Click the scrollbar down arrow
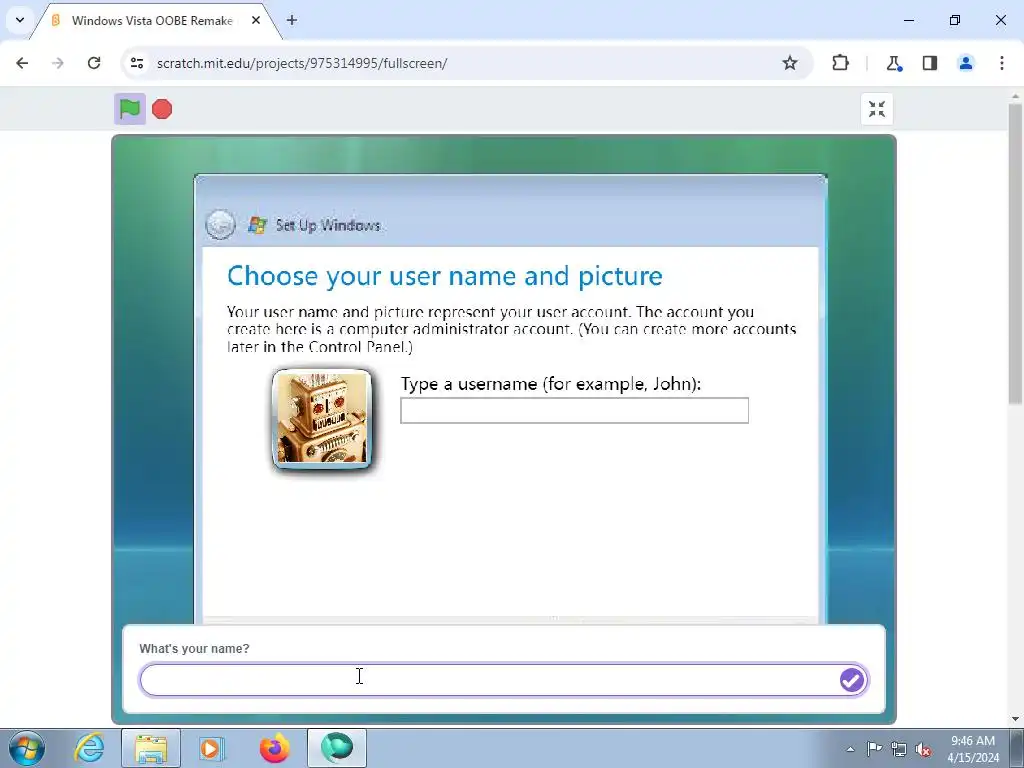Image resolution: width=1024 pixels, height=768 pixels. (1015, 719)
